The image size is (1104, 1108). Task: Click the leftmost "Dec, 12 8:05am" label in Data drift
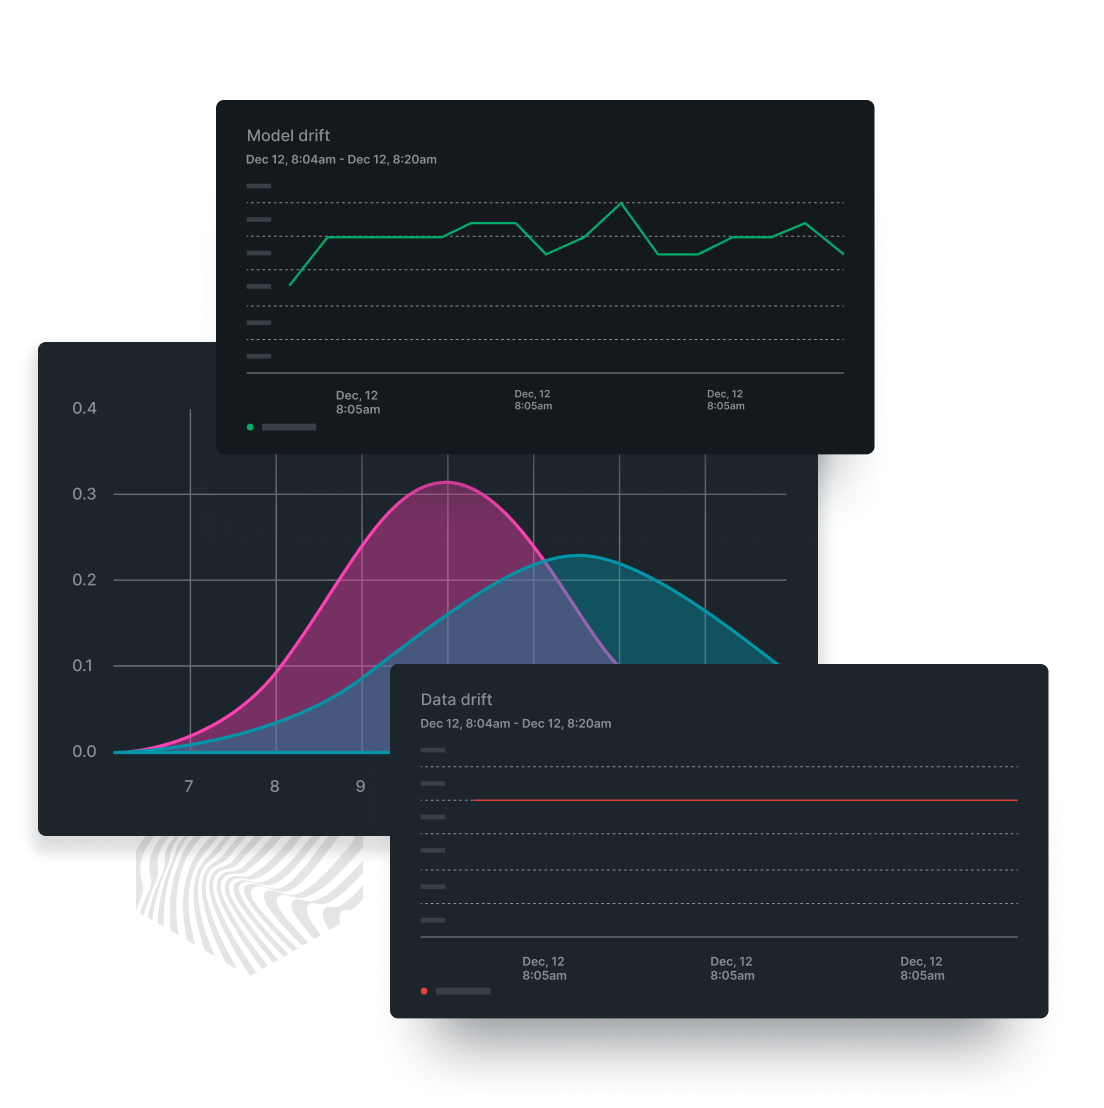544,969
